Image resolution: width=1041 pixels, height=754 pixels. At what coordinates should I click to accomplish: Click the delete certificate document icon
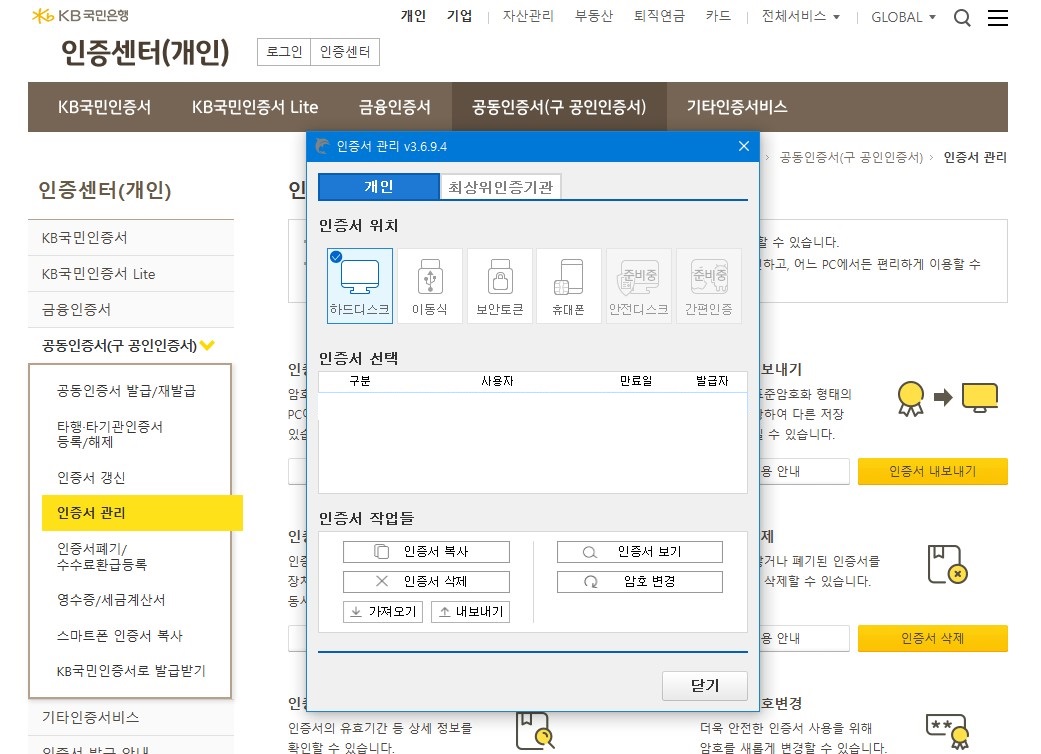pyautogui.click(x=947, y=565)
